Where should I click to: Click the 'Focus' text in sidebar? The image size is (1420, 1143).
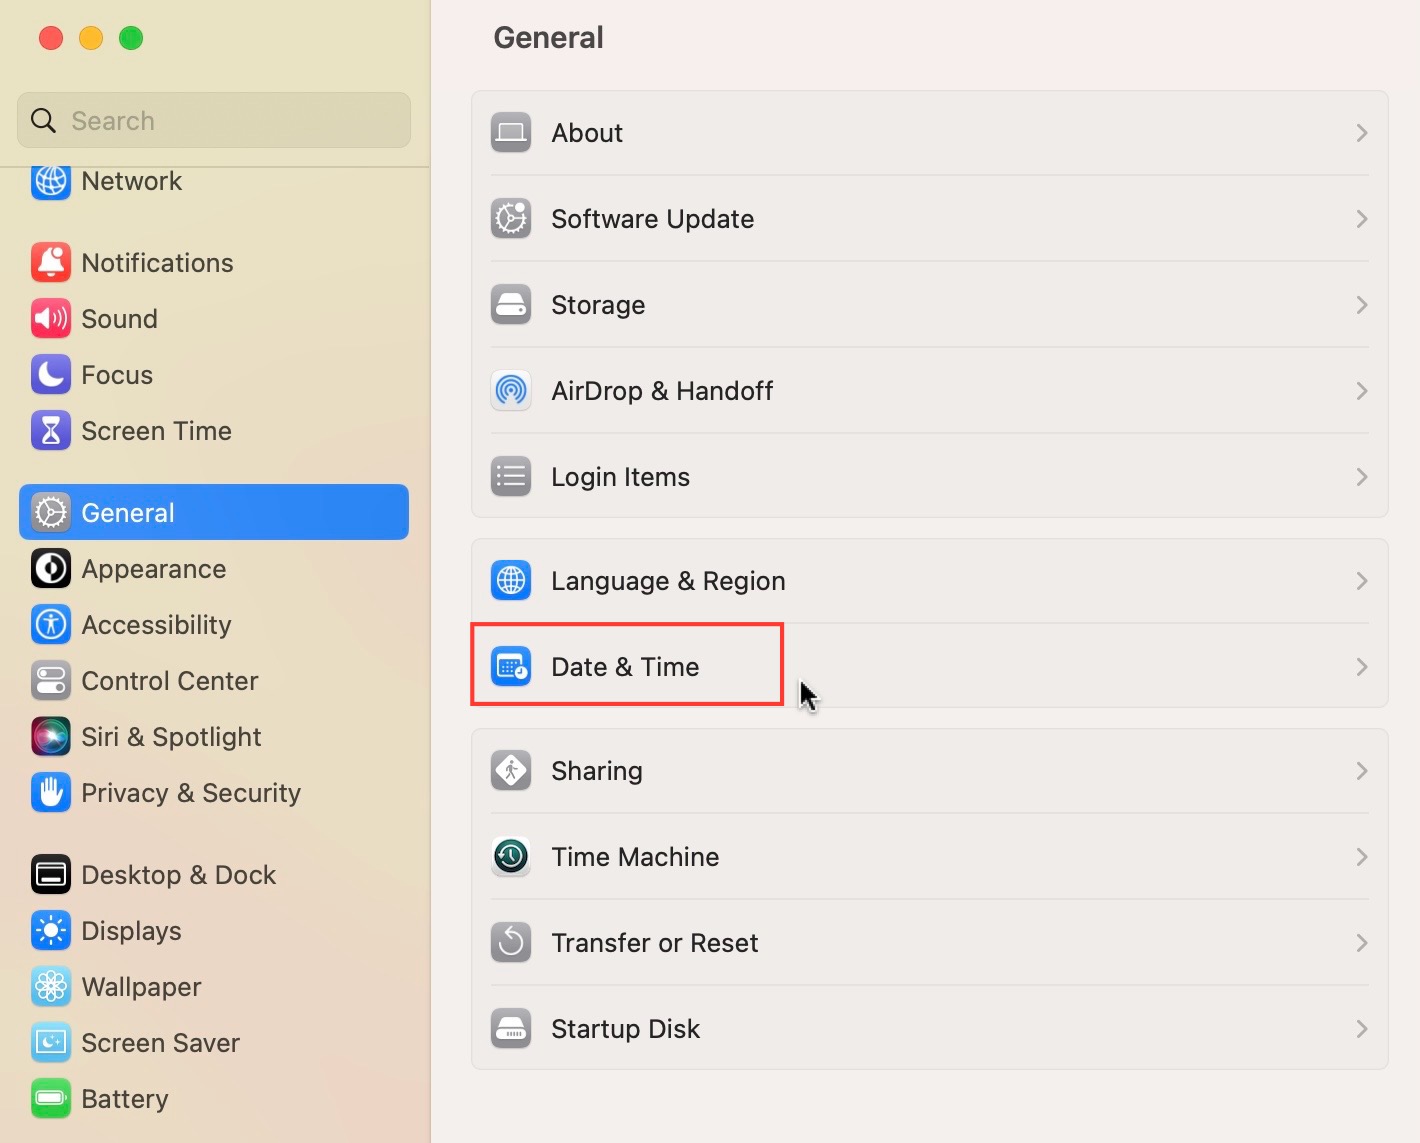coord(117,375)
